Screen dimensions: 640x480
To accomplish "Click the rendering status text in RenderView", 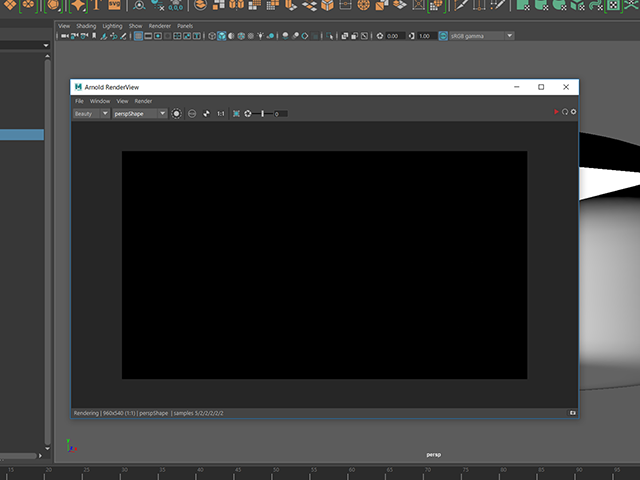I will 149,413.
